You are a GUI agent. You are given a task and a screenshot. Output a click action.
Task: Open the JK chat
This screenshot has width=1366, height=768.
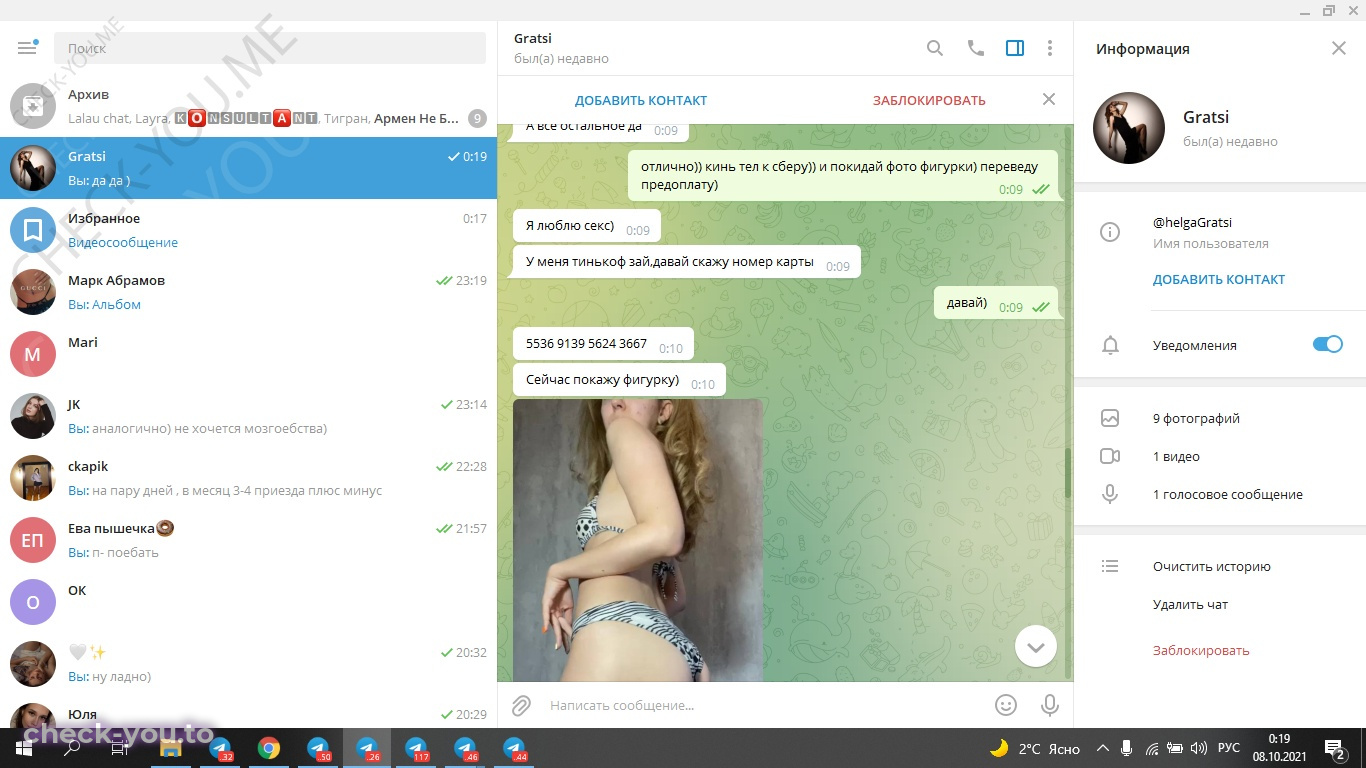[248, 416]
